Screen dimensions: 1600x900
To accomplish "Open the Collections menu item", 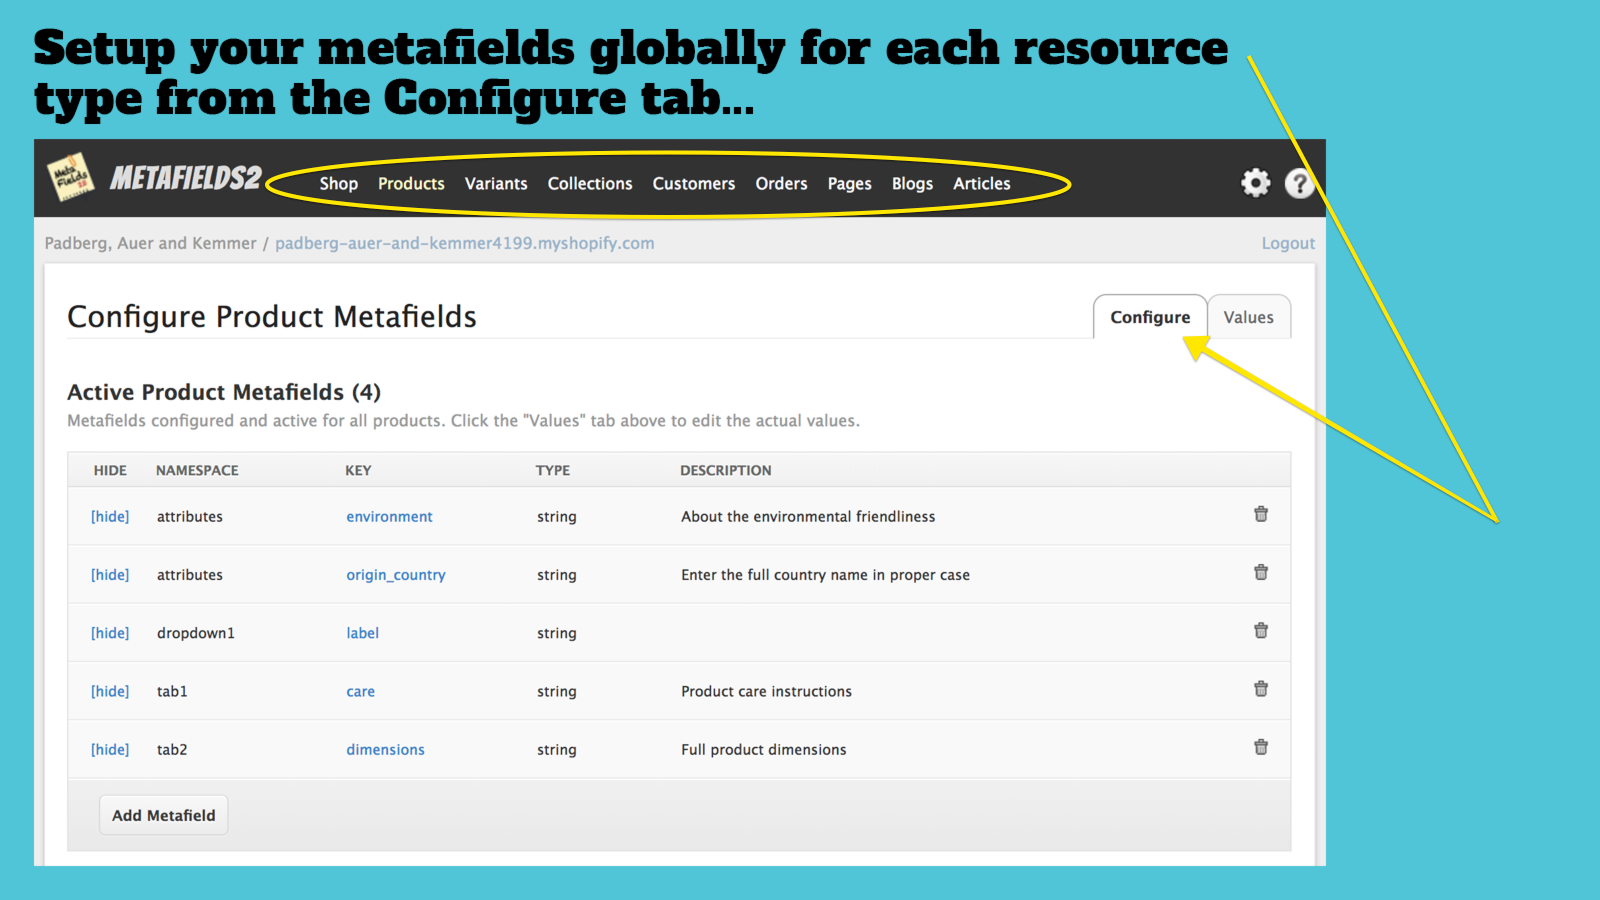I will click(x=590, y=184).
